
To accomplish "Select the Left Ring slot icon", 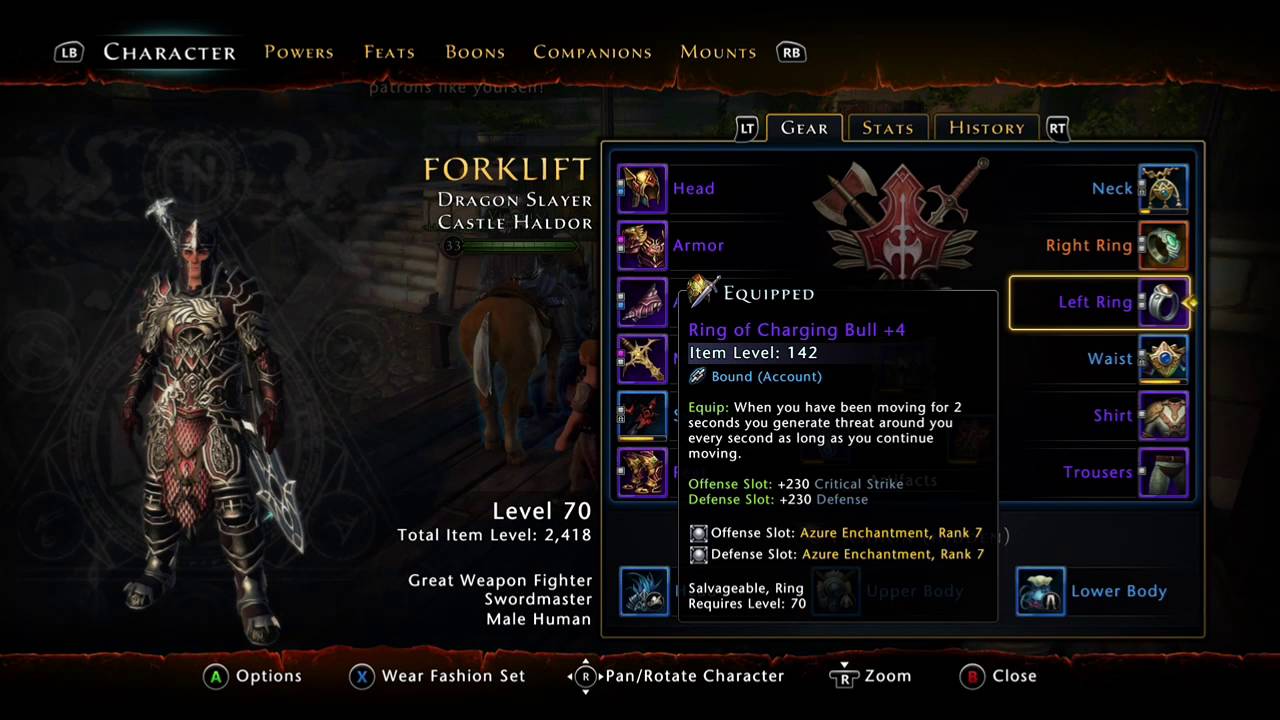I will tap(1163, 303).
